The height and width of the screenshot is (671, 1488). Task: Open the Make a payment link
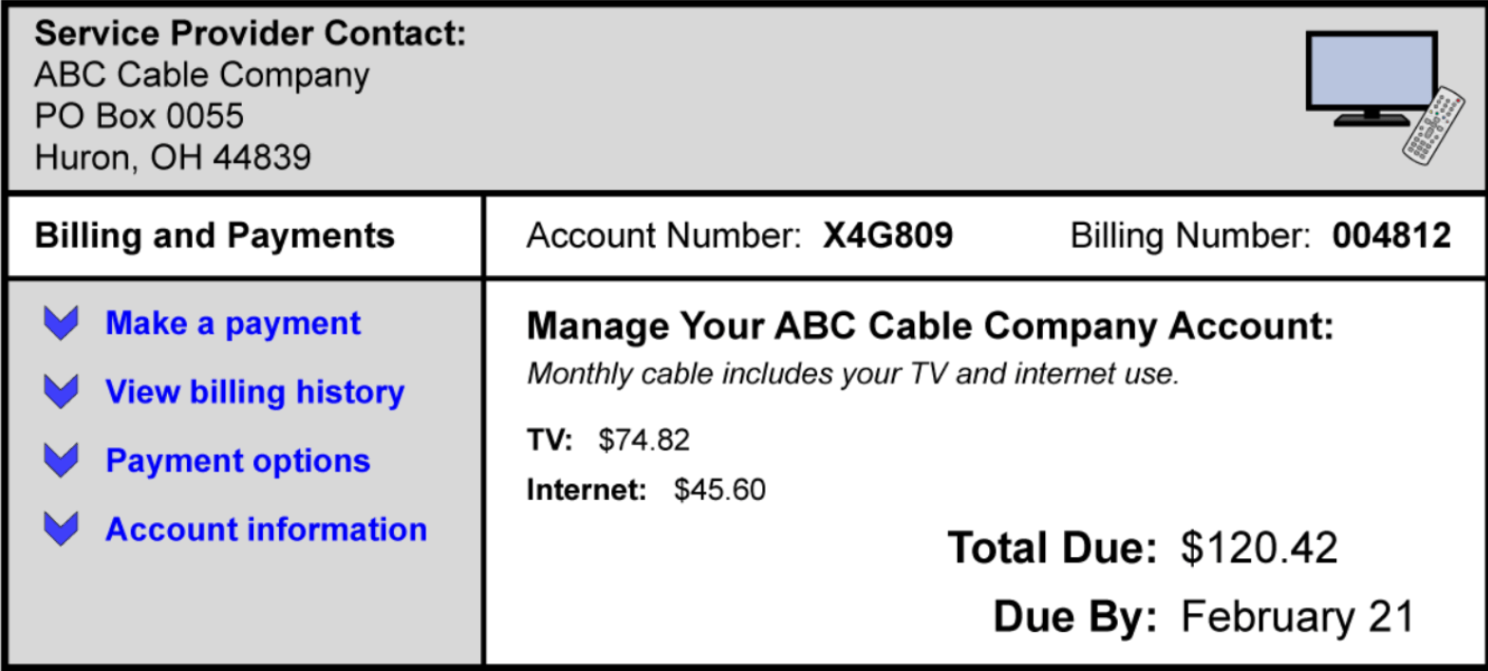point(233,323)
